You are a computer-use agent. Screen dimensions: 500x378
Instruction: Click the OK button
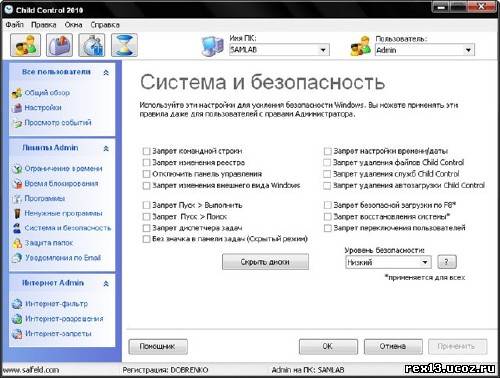[x=328, y=347]
